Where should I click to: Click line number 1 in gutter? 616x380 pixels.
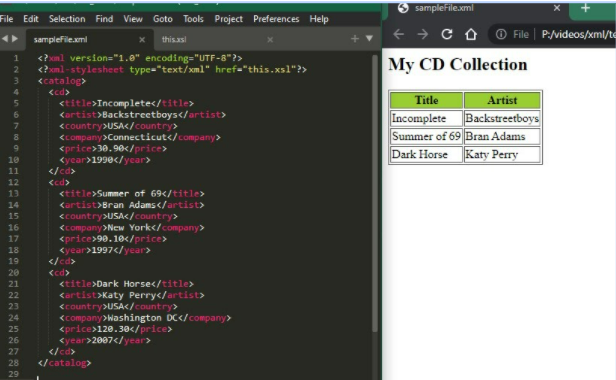click(x=16, y=58)
